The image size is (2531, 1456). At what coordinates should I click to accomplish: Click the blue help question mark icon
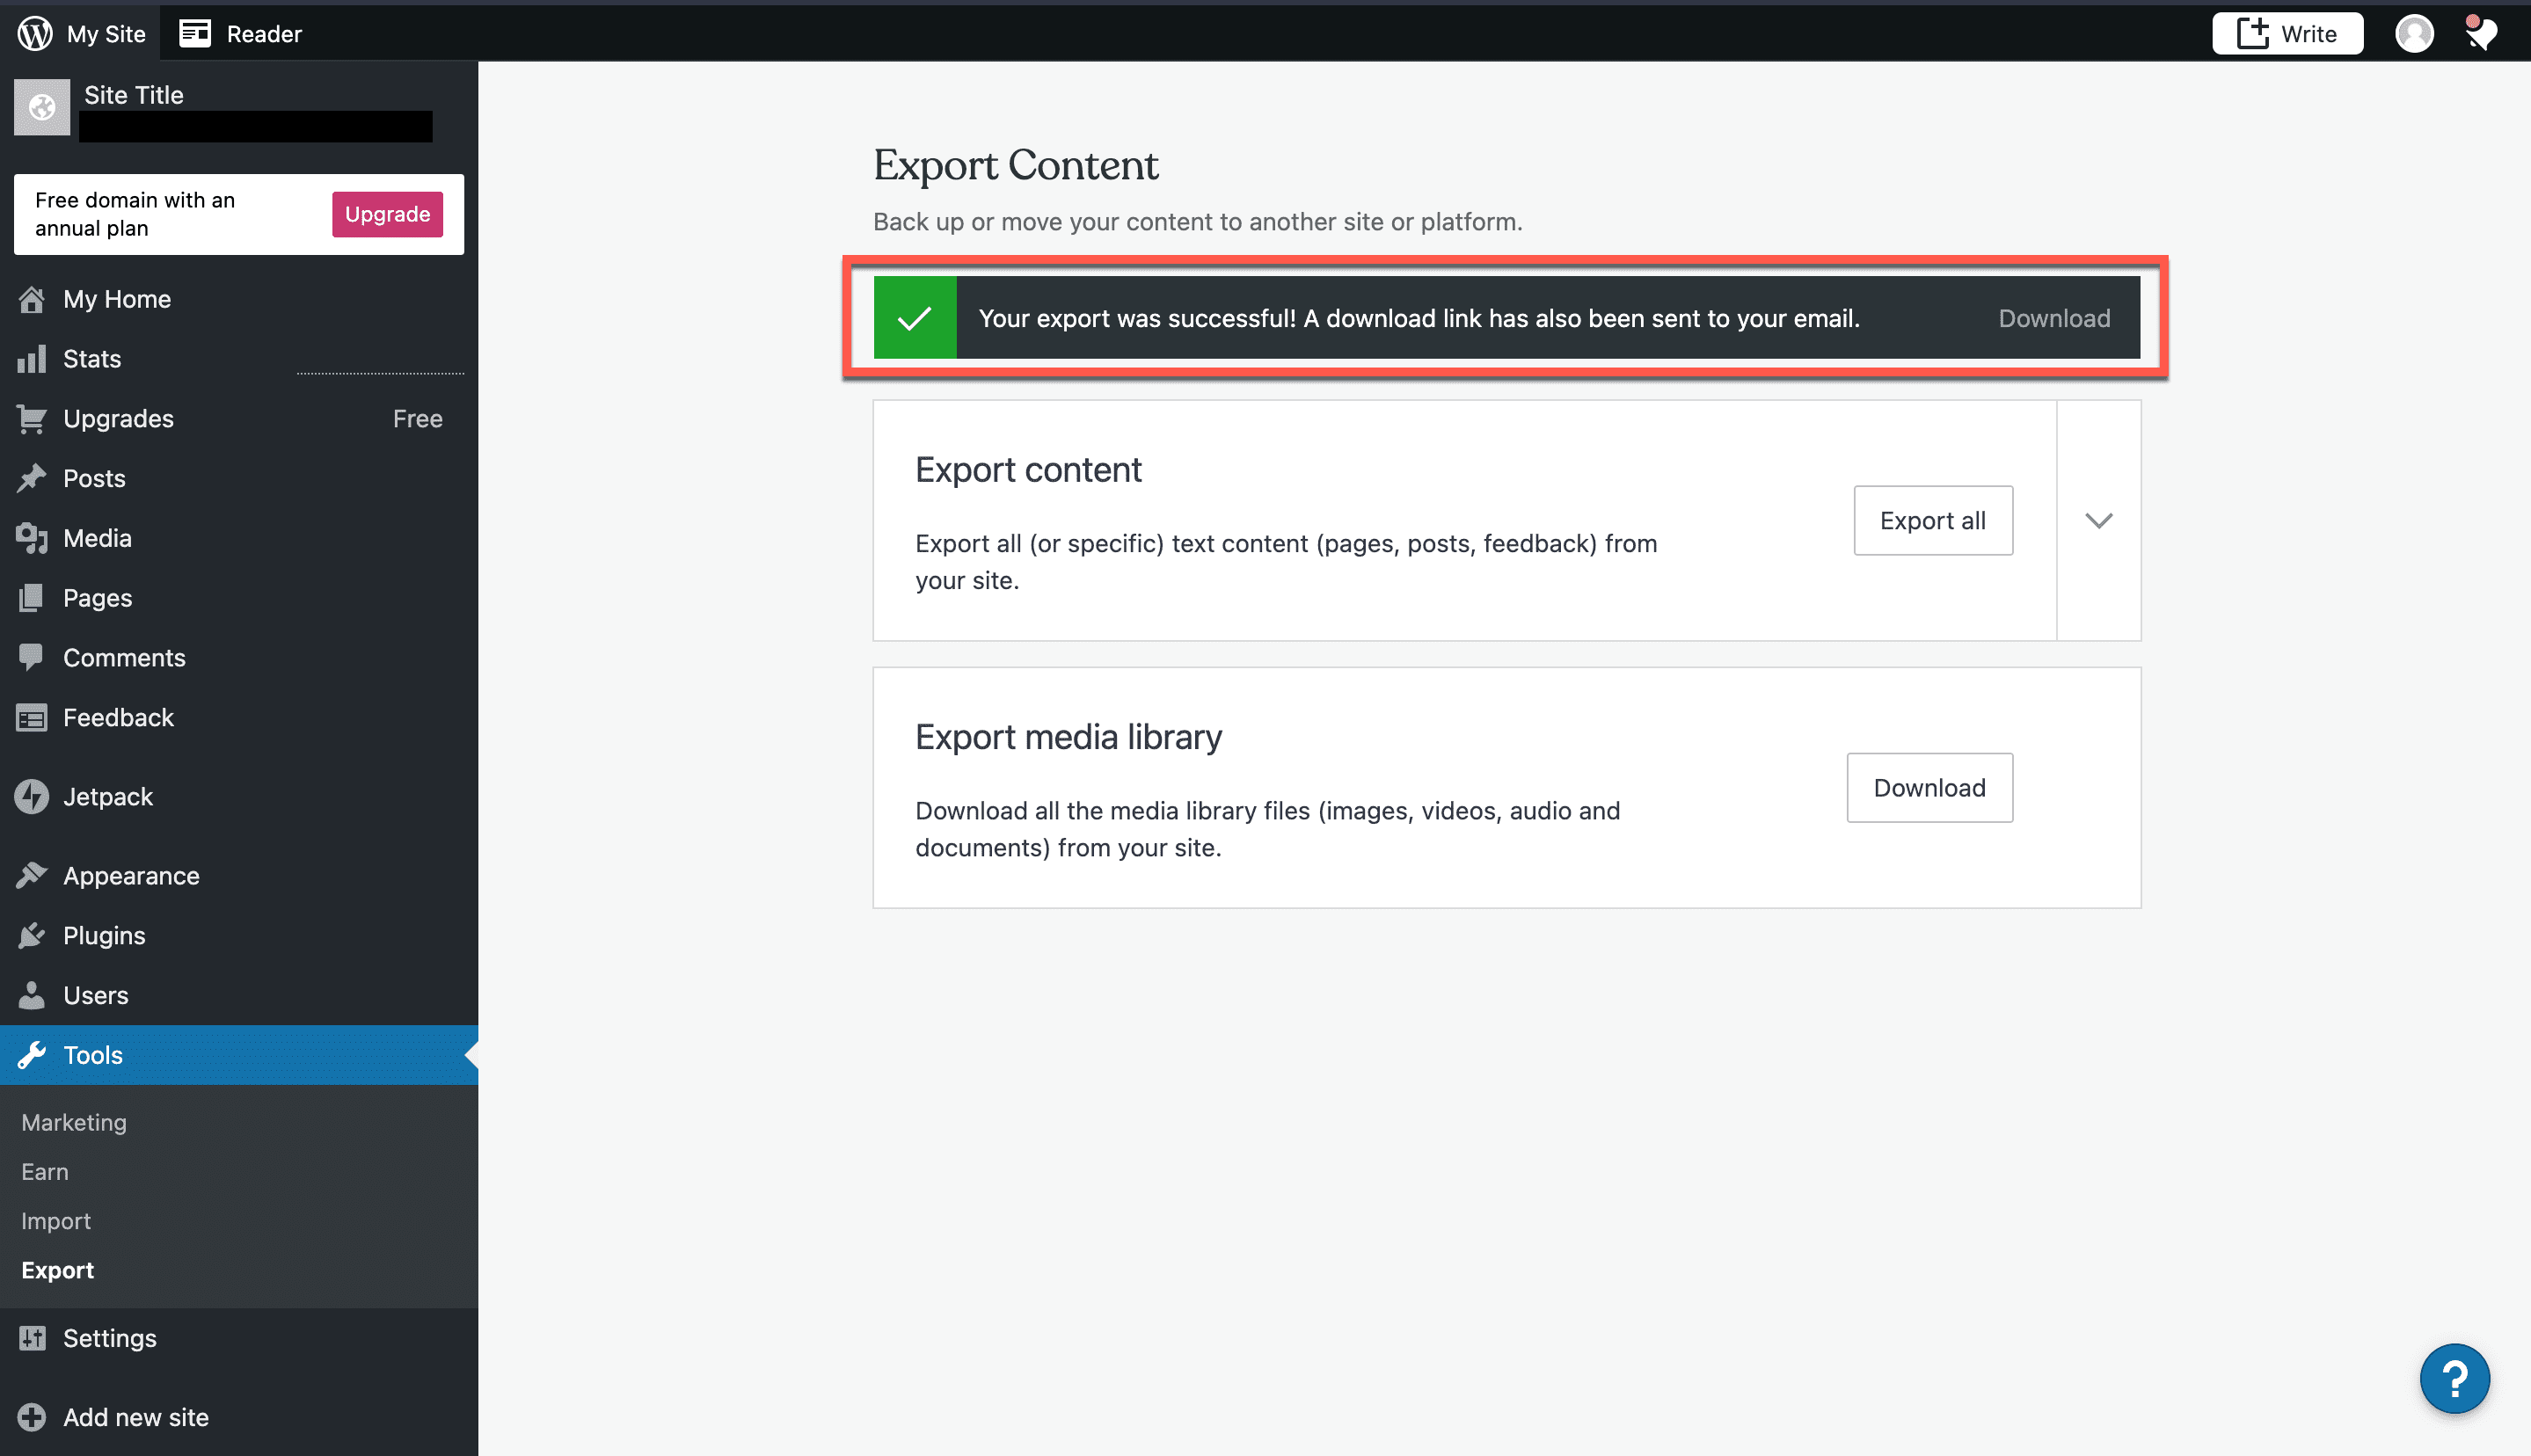2454,1379
